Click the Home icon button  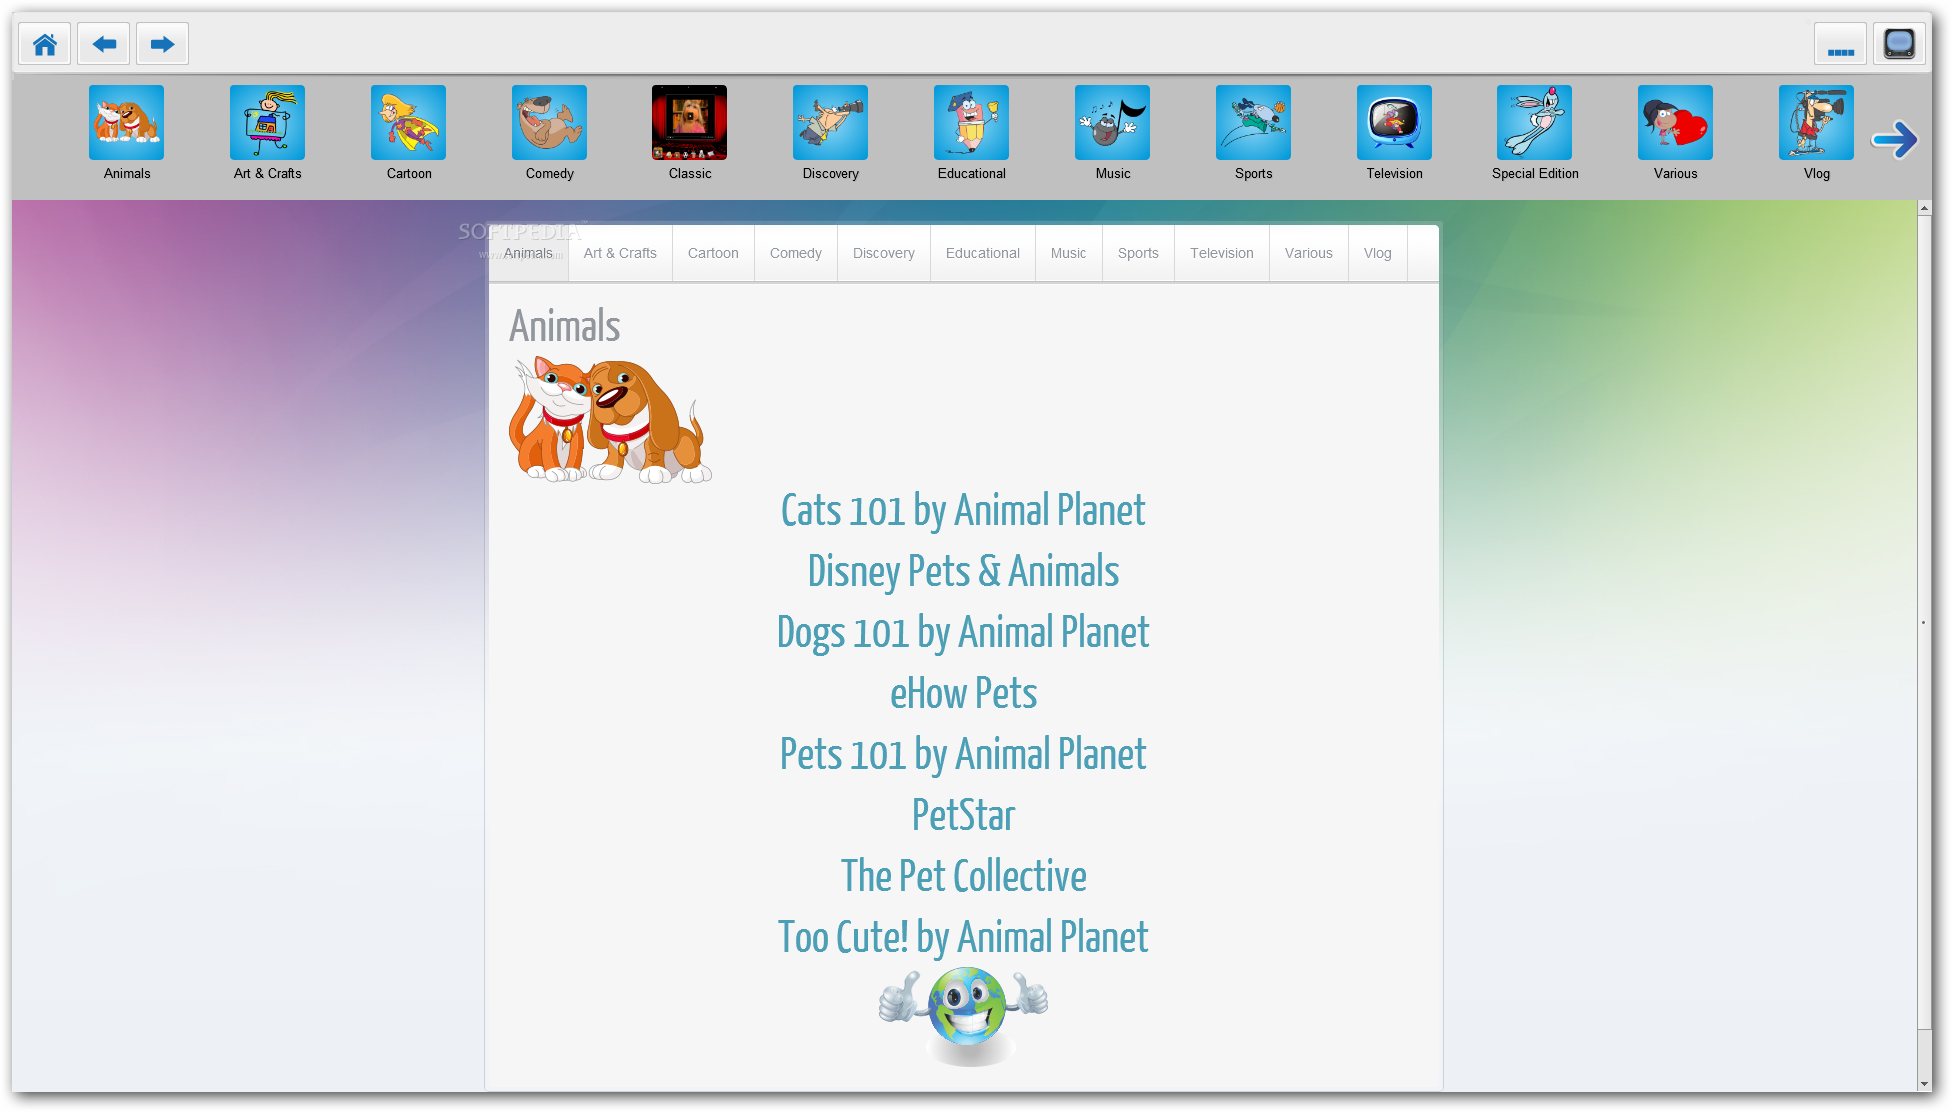(x=45, y=44)
